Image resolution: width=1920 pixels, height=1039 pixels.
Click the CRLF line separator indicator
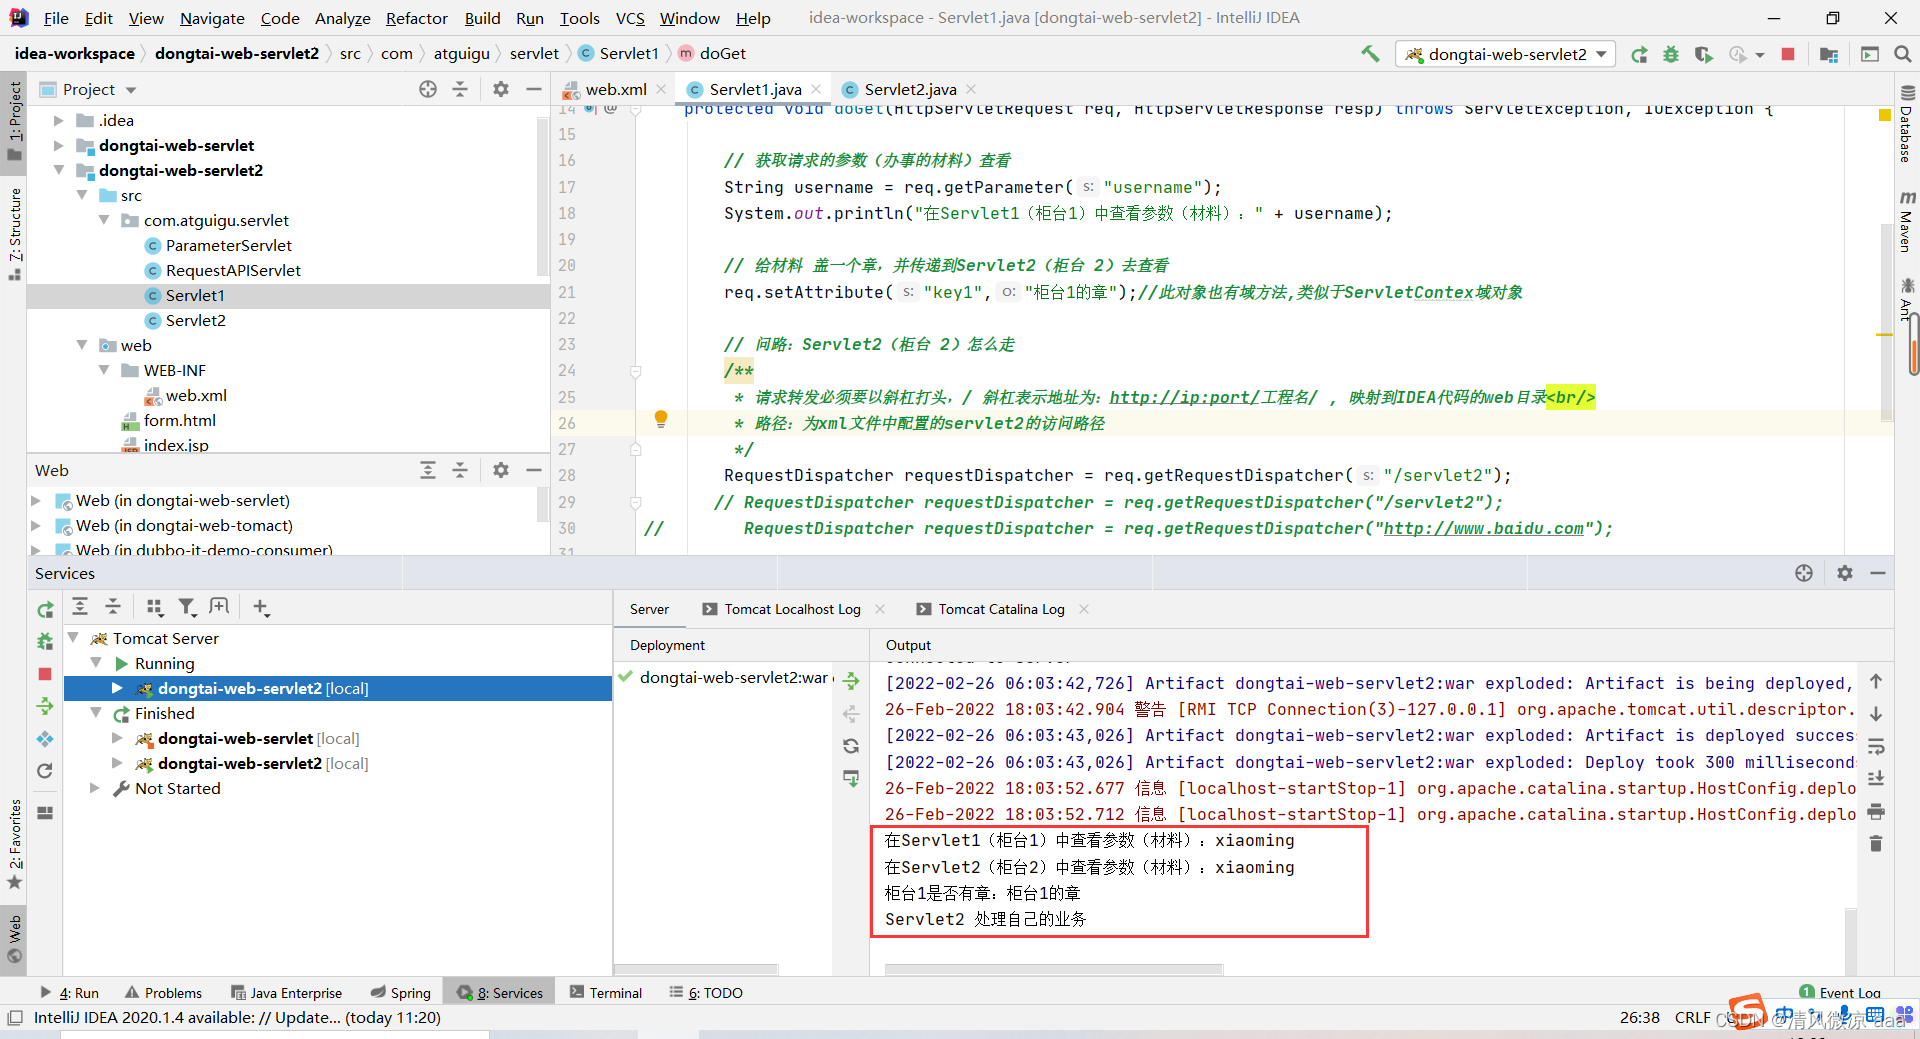coord(1692,1017)
